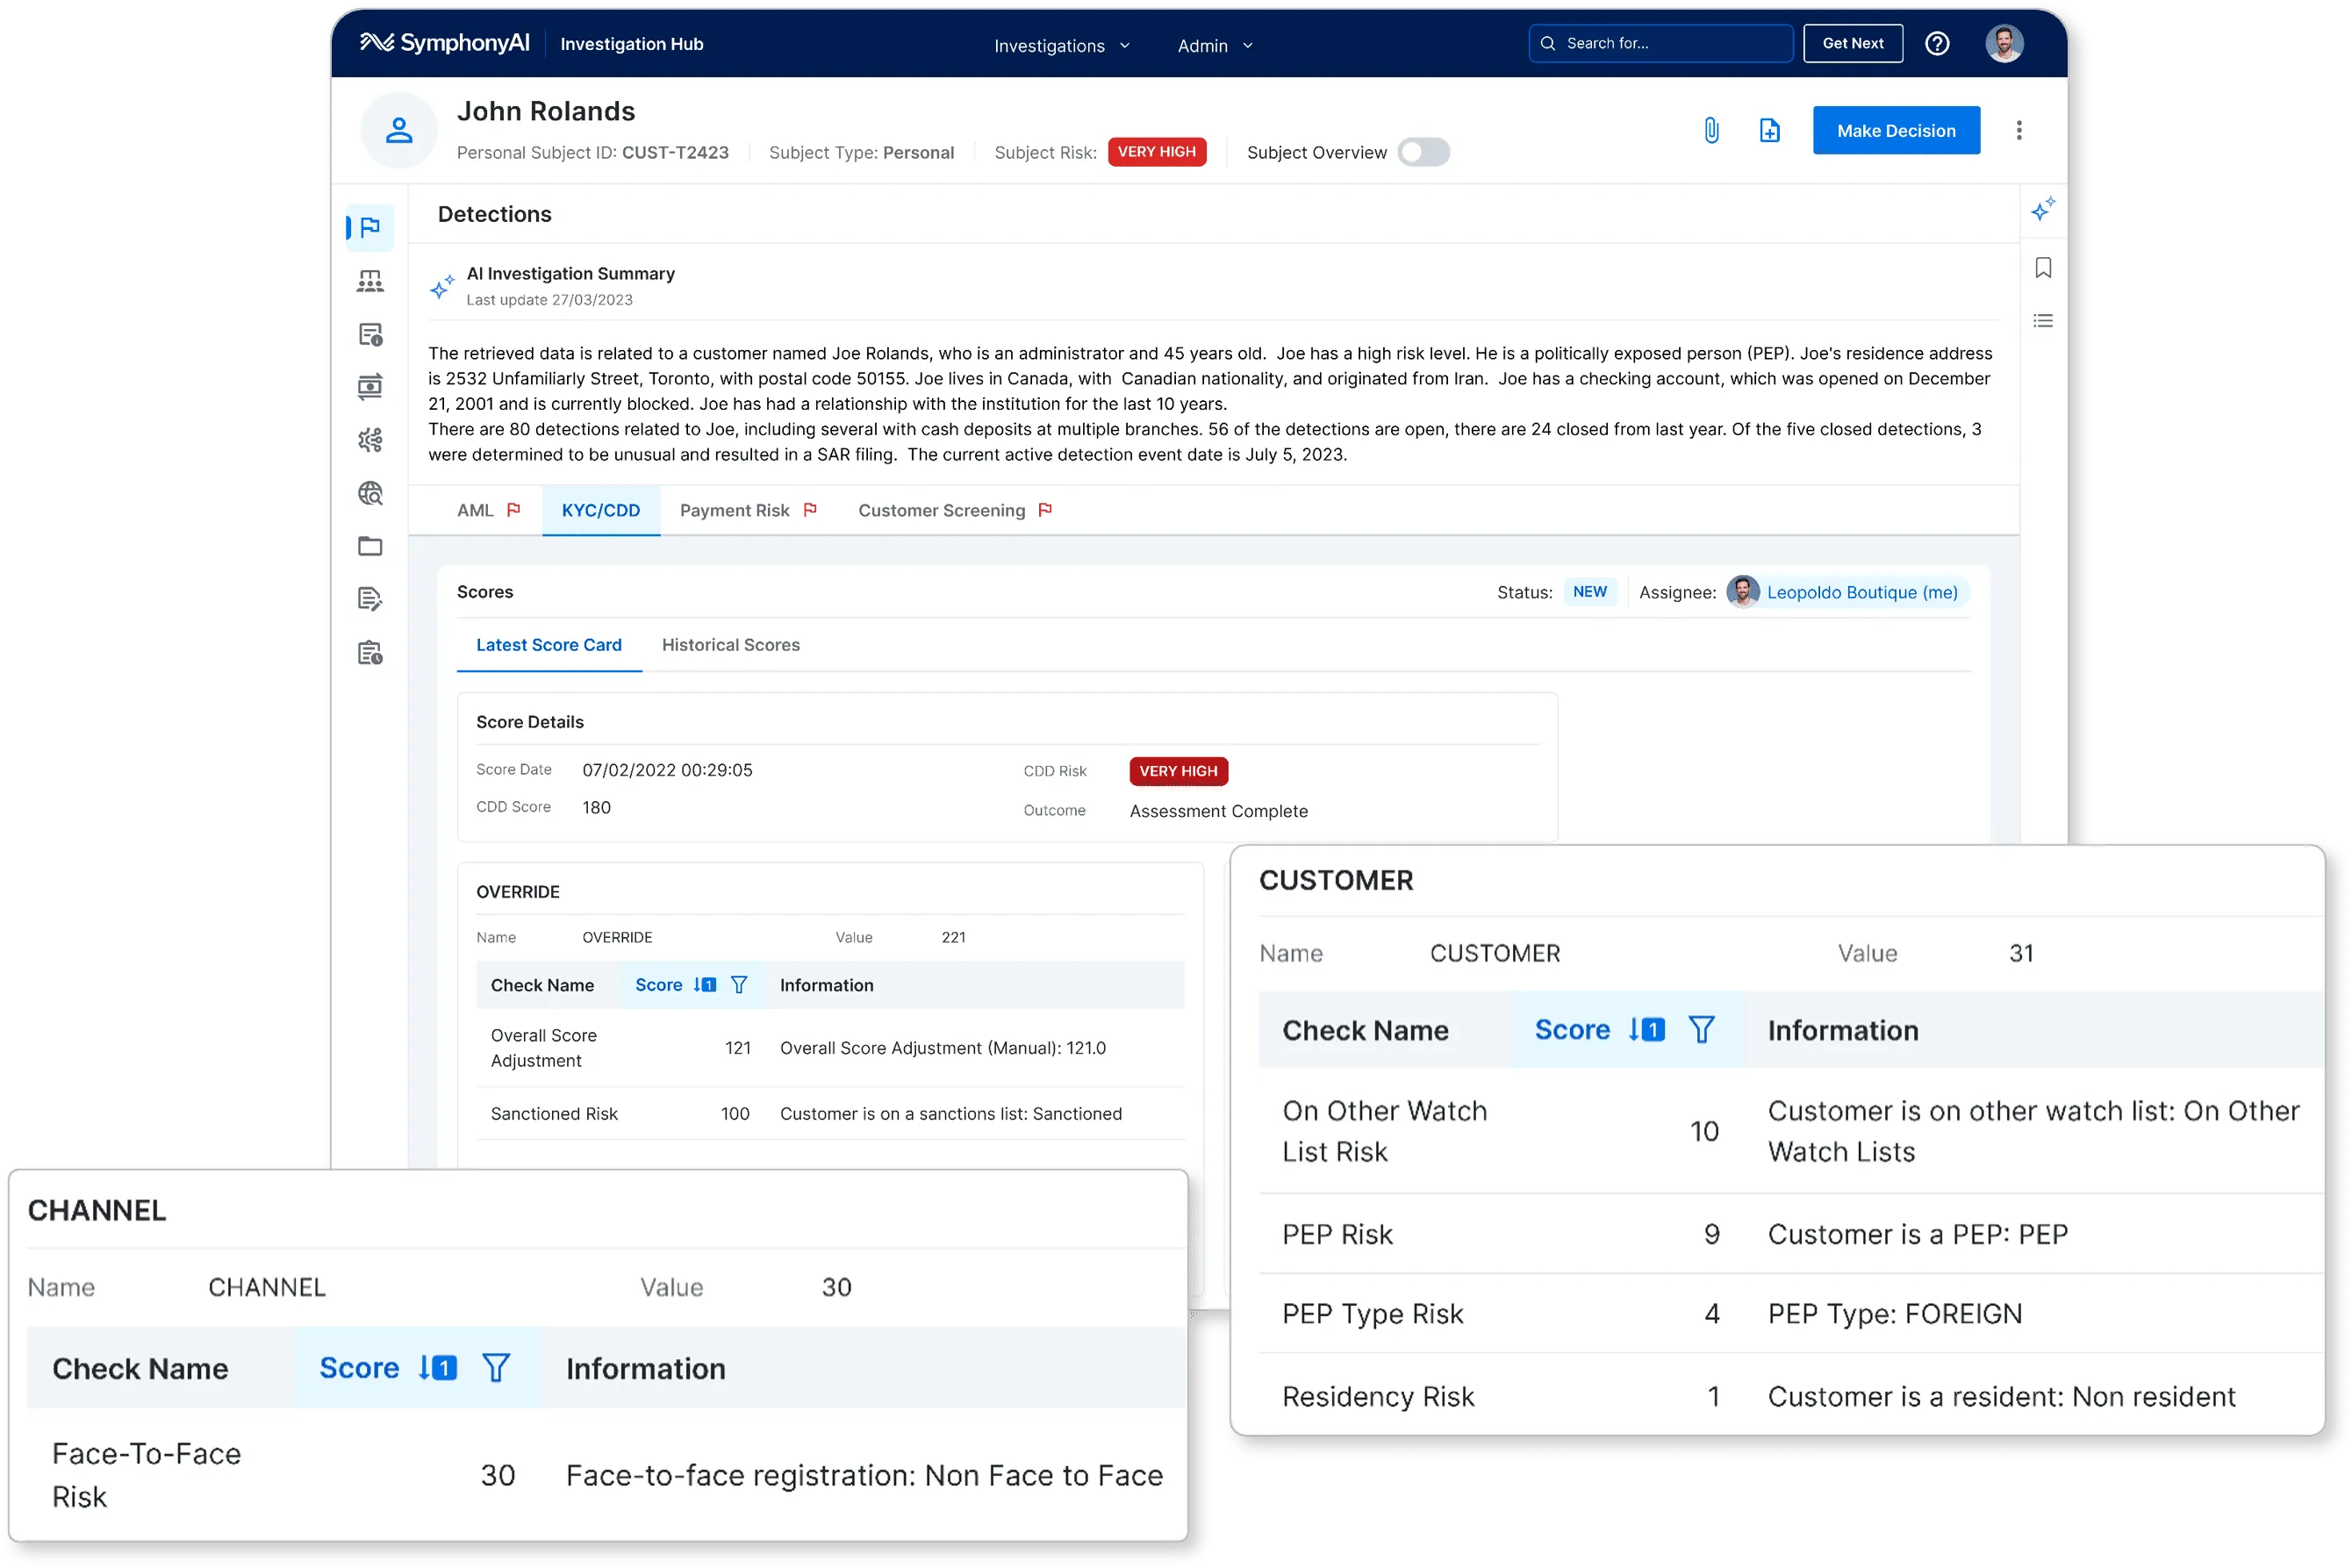Select the PEP Type Risk check name
This screenshot has height=1568, width=2352.
[1372, 1314]
